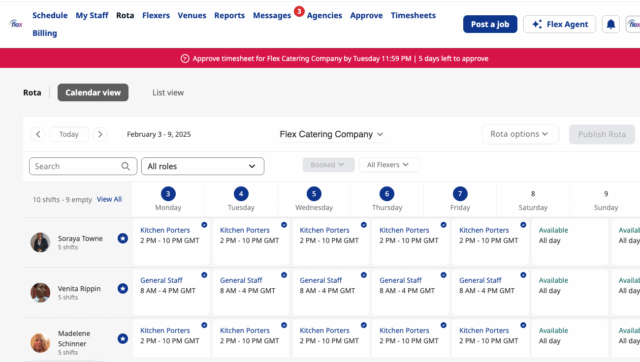Open the My Staff menu item
This screenshot has height=362, width=640.
click(x=92, y=16)
